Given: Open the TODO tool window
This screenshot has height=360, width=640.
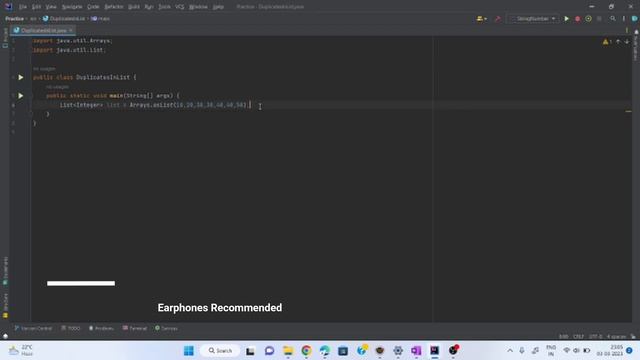Looking at the screenshot, I should coord(71,328).
